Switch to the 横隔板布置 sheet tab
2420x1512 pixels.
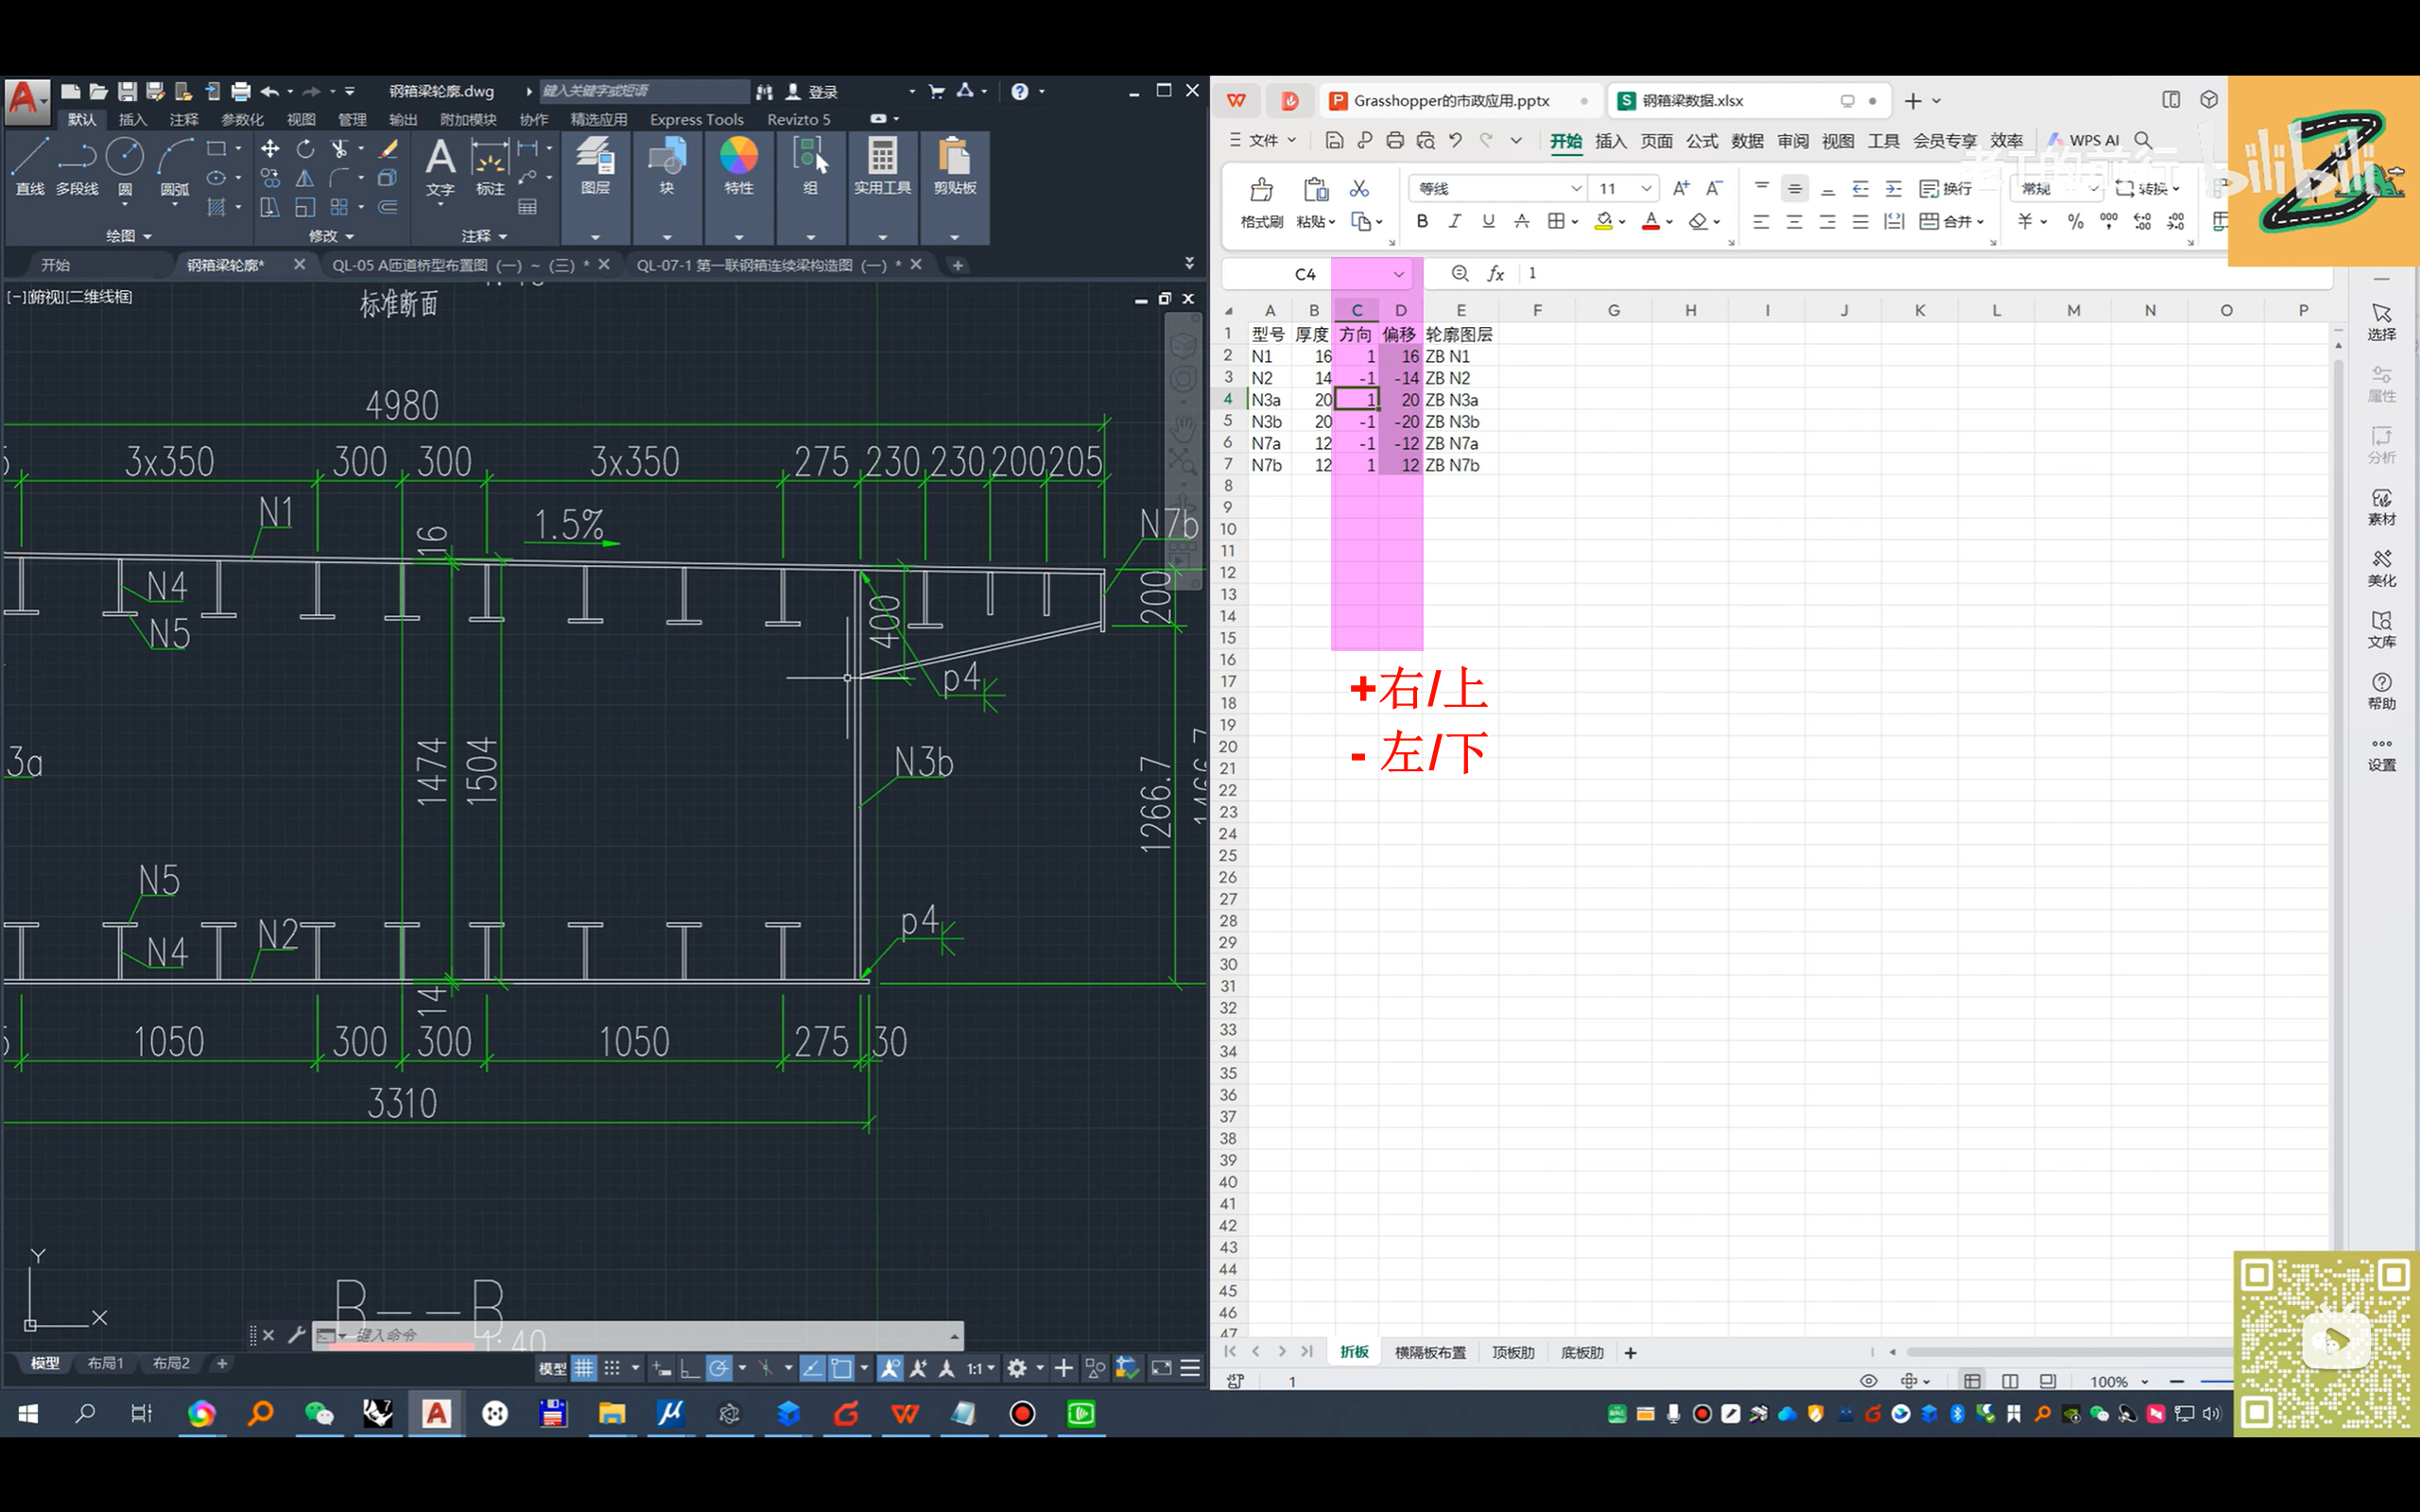pos(1429,1352)
